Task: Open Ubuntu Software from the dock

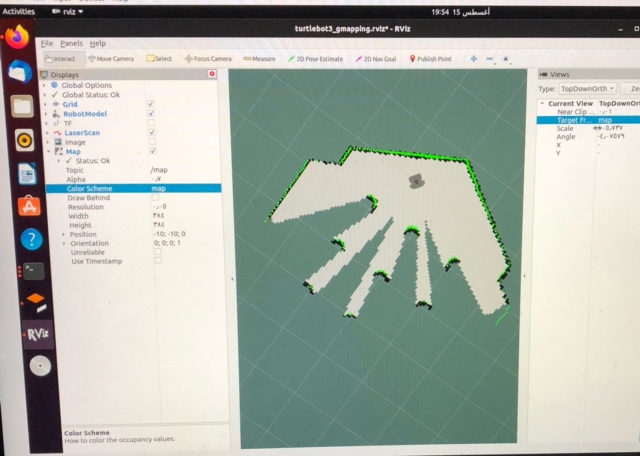Action: tap(29, 206)
